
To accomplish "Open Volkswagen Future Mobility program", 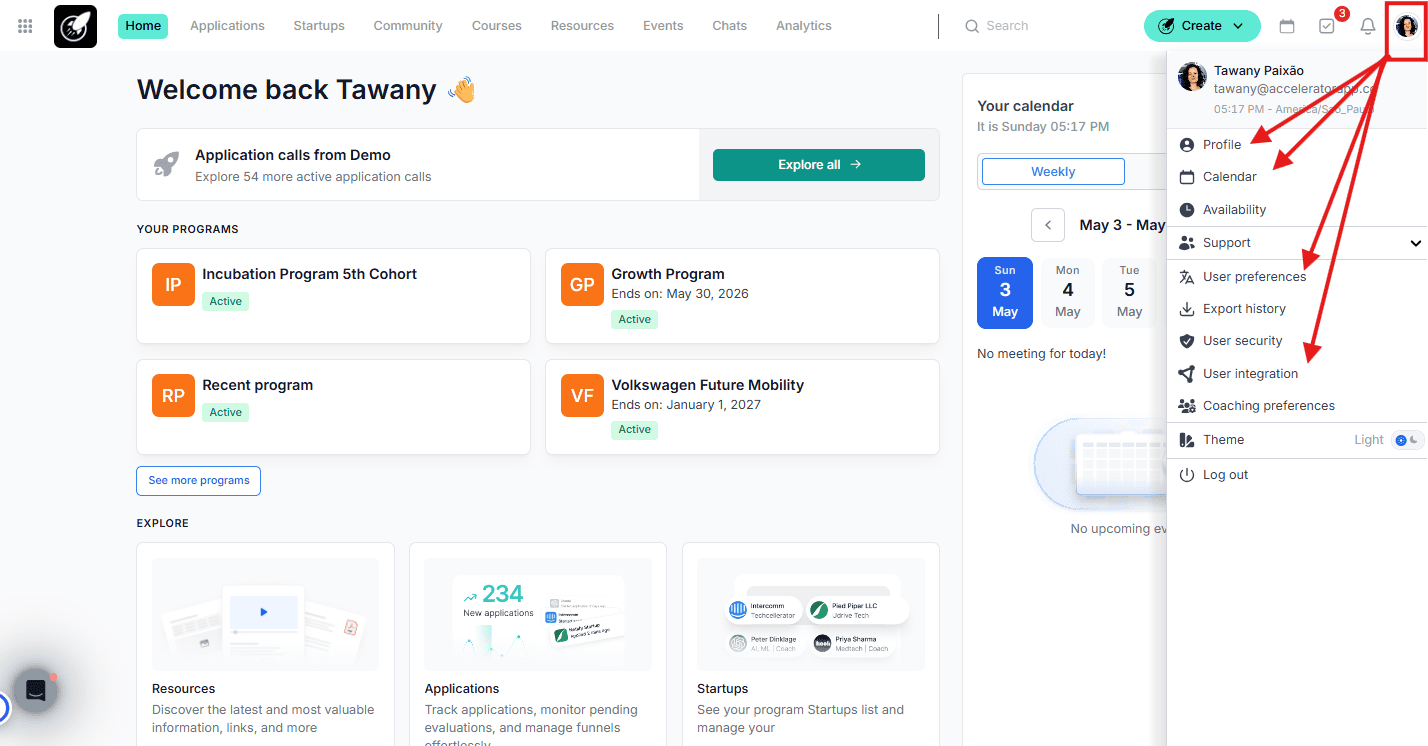I will click(742, 409).
